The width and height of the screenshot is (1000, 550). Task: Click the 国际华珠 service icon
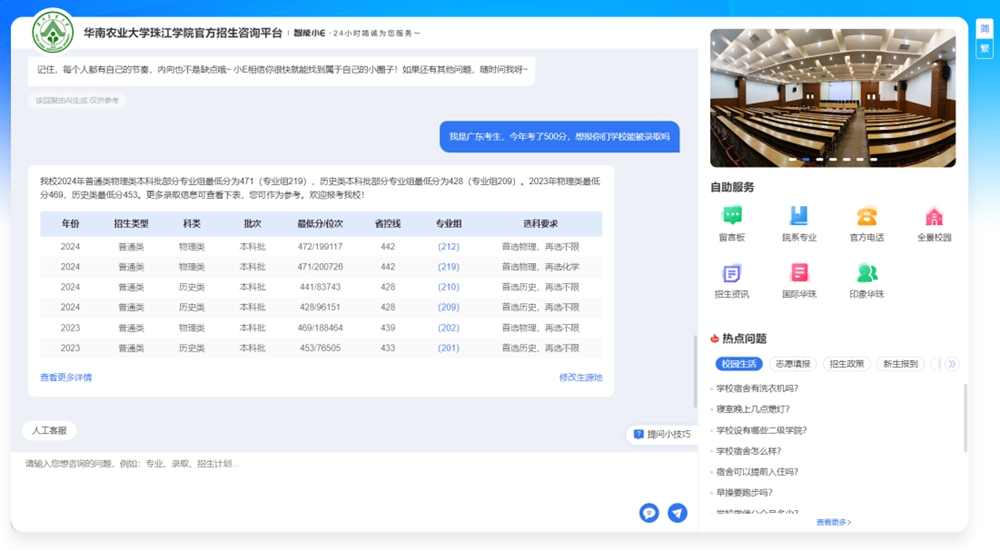(799, 274)
